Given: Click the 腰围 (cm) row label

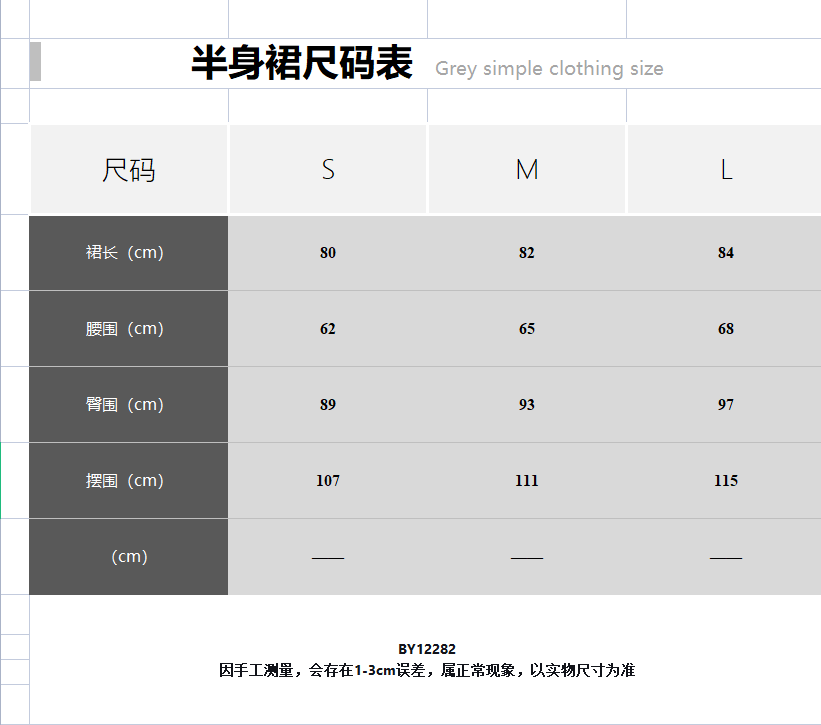Looking at the screenshot, I should [129, 329].
